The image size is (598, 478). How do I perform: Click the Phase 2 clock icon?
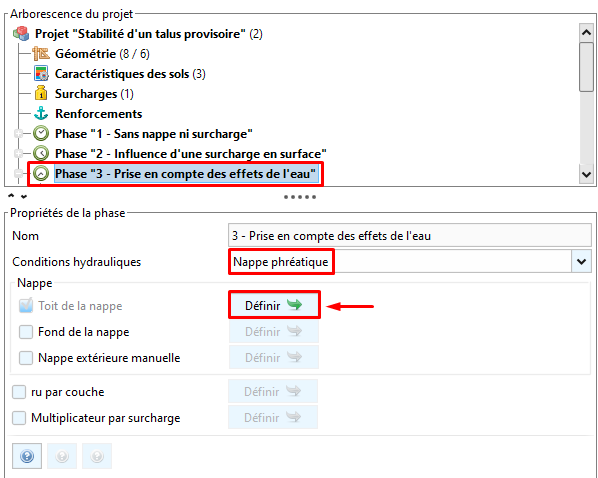click(41, 153)
